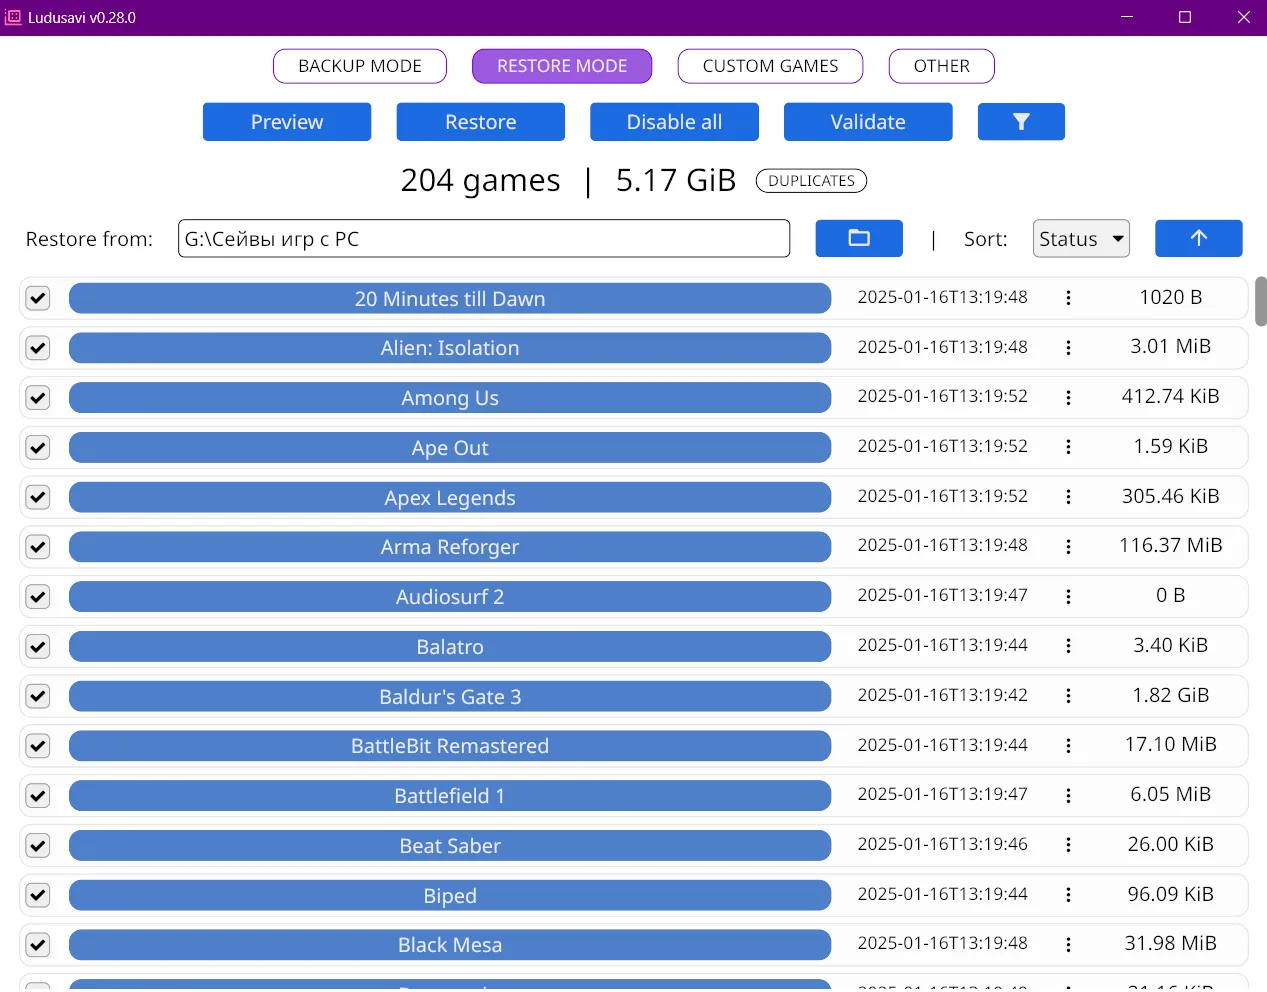Open the filter options funnel icon
Image resolution: width=1267 pixels, height=992 pixels.
[x=1020, y=122]
